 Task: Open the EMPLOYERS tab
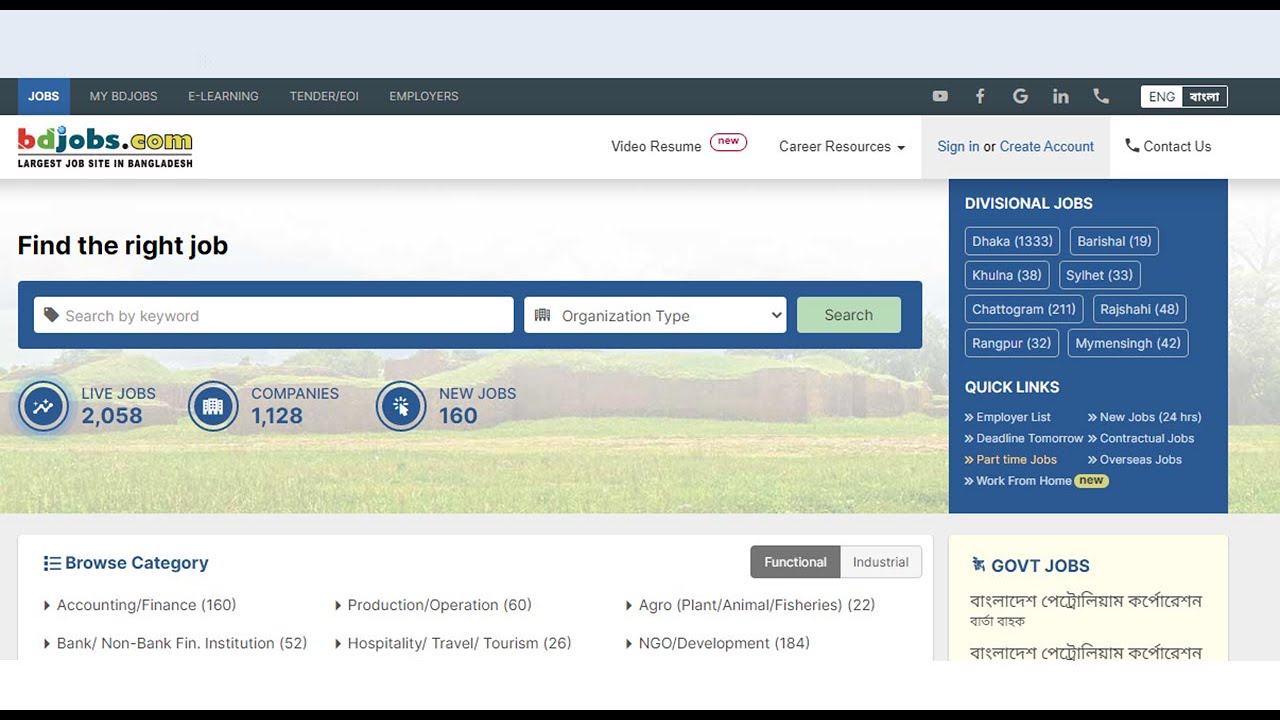coord(424,96)
